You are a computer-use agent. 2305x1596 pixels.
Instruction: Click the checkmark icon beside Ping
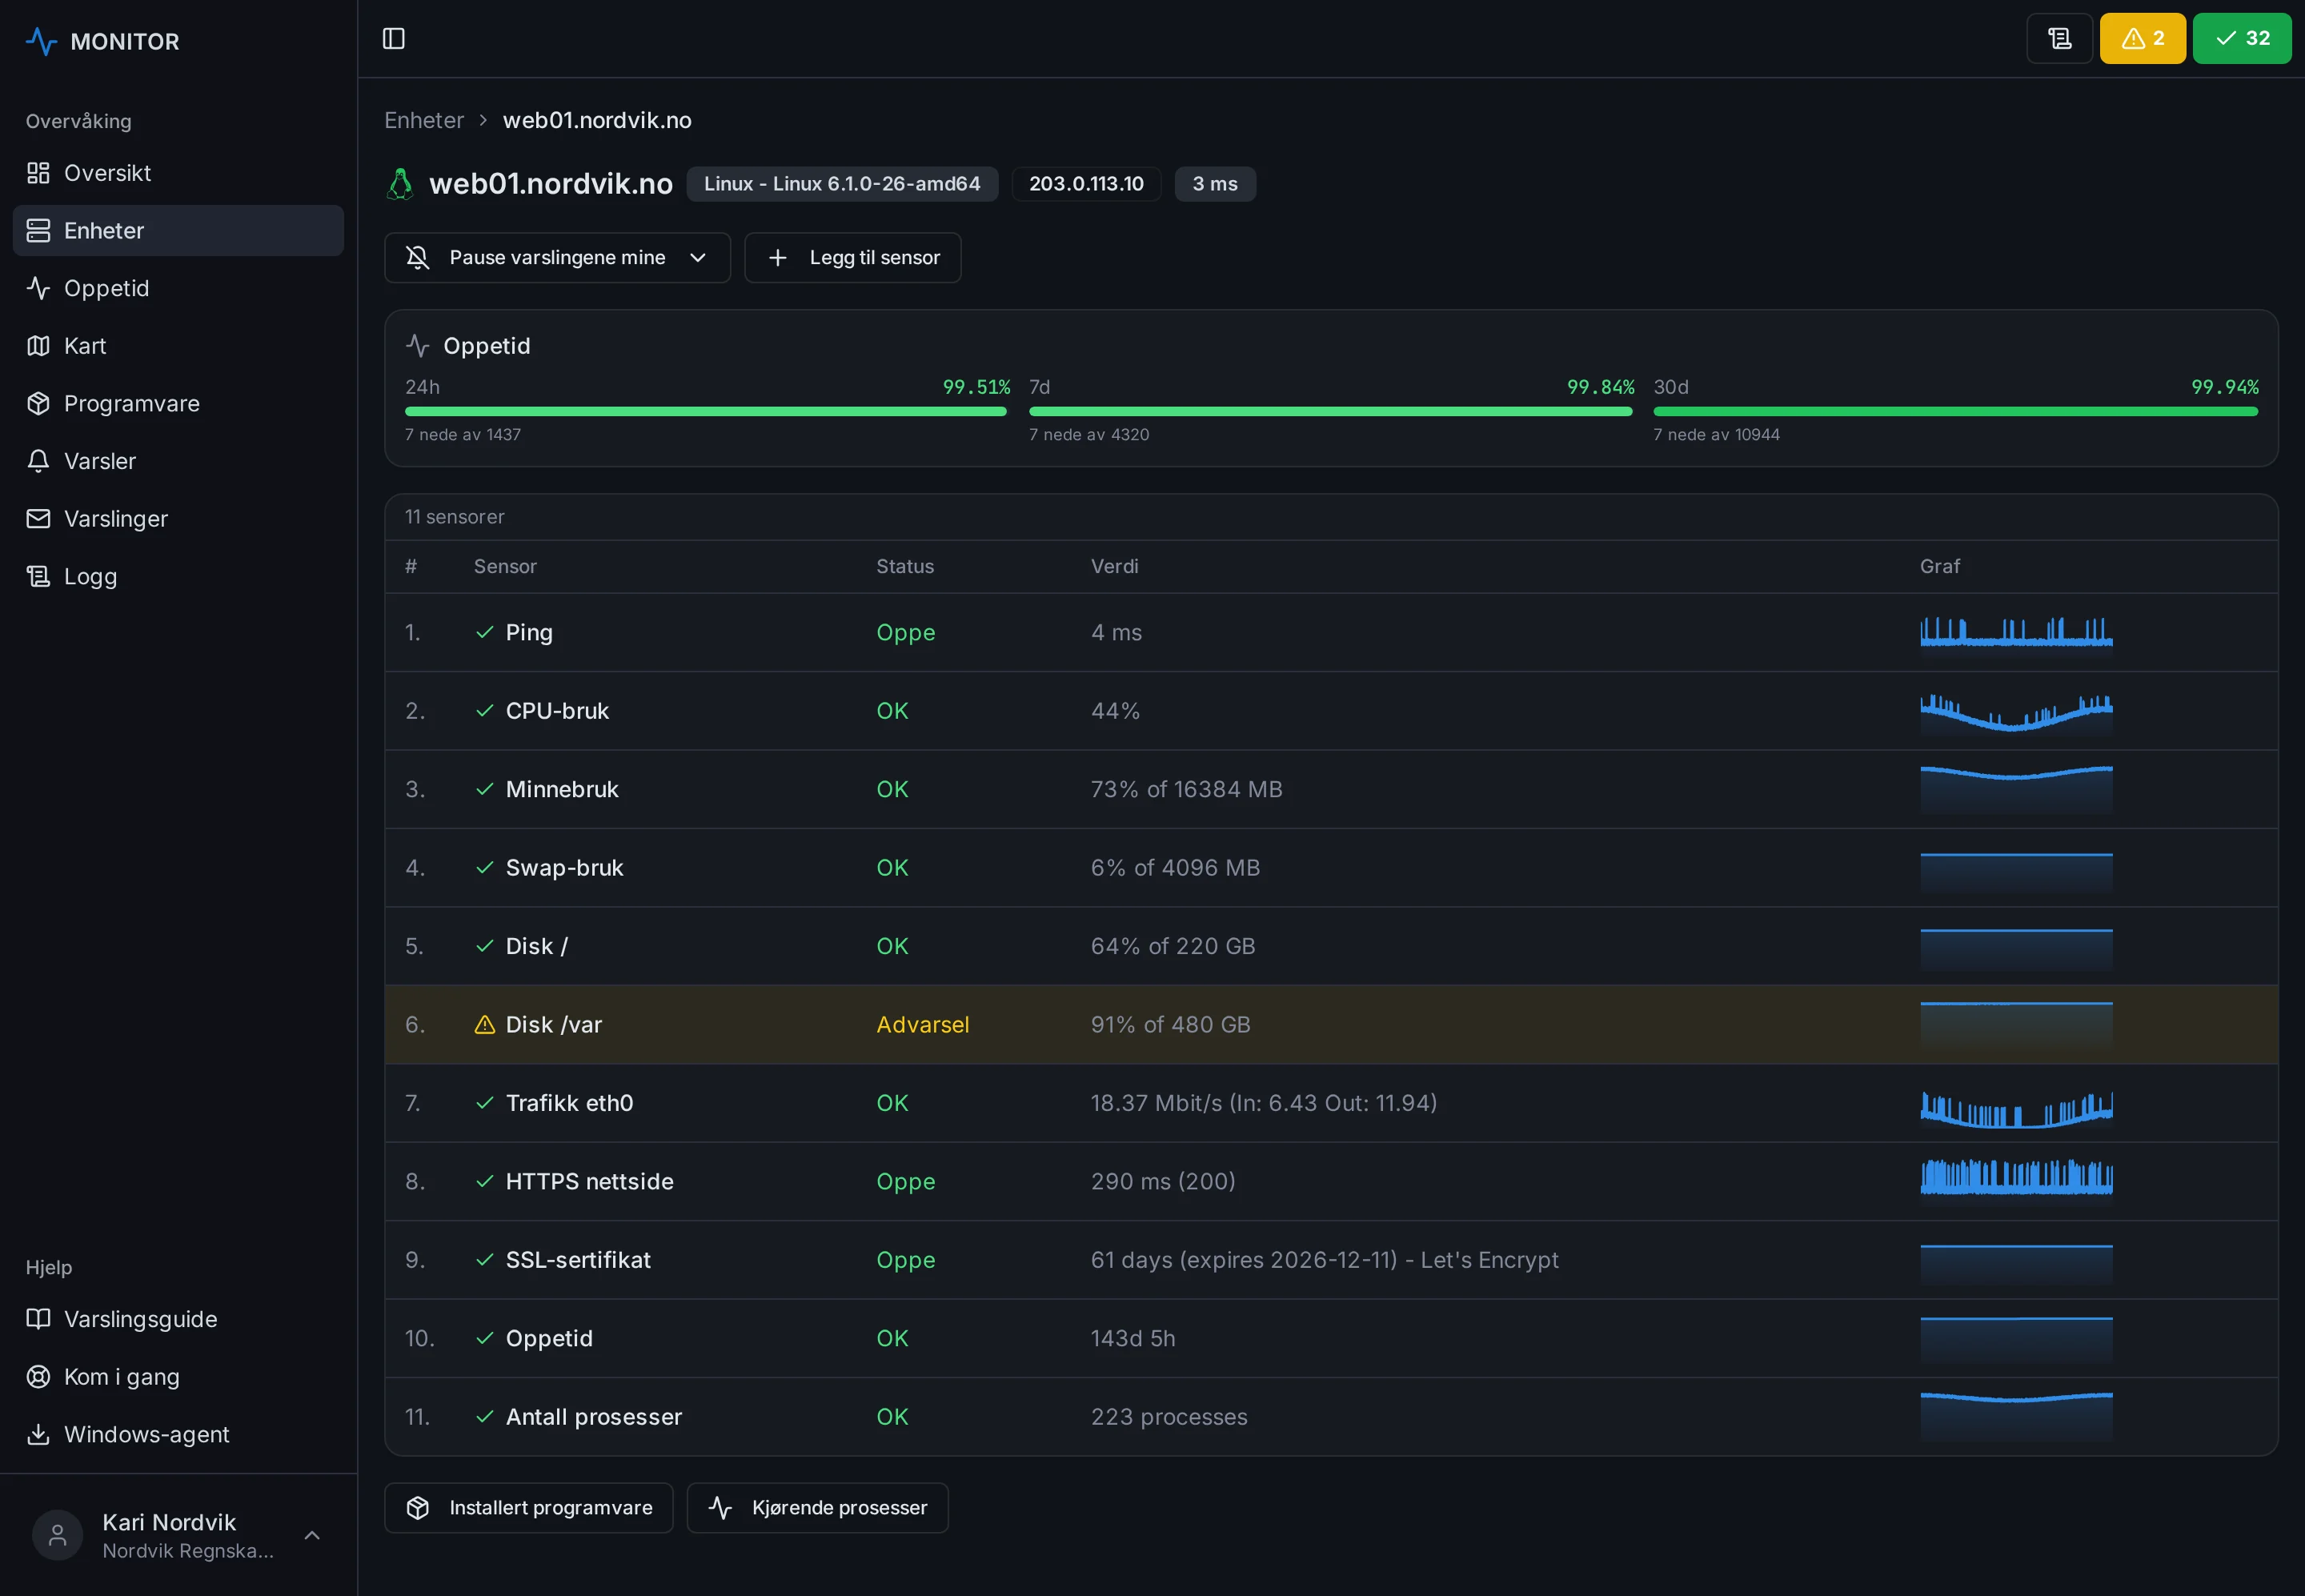tap(484, 632)
